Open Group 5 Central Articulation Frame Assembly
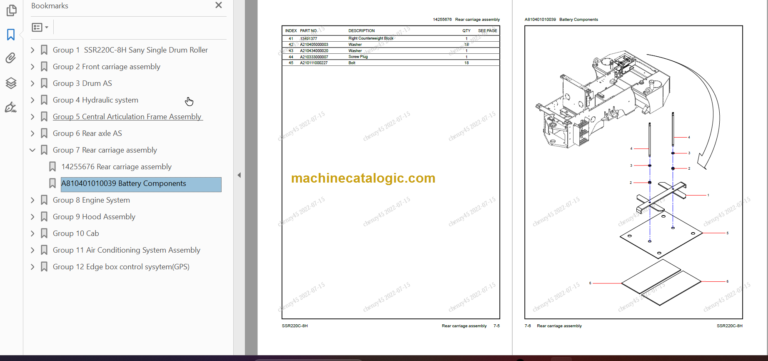 tap(127, 117)
